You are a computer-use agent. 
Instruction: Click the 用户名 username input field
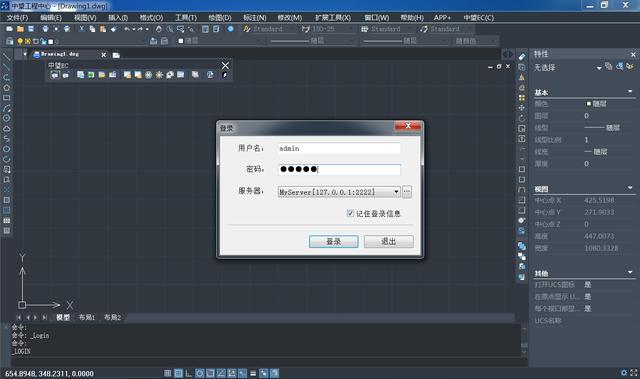(x=339, y=148)
